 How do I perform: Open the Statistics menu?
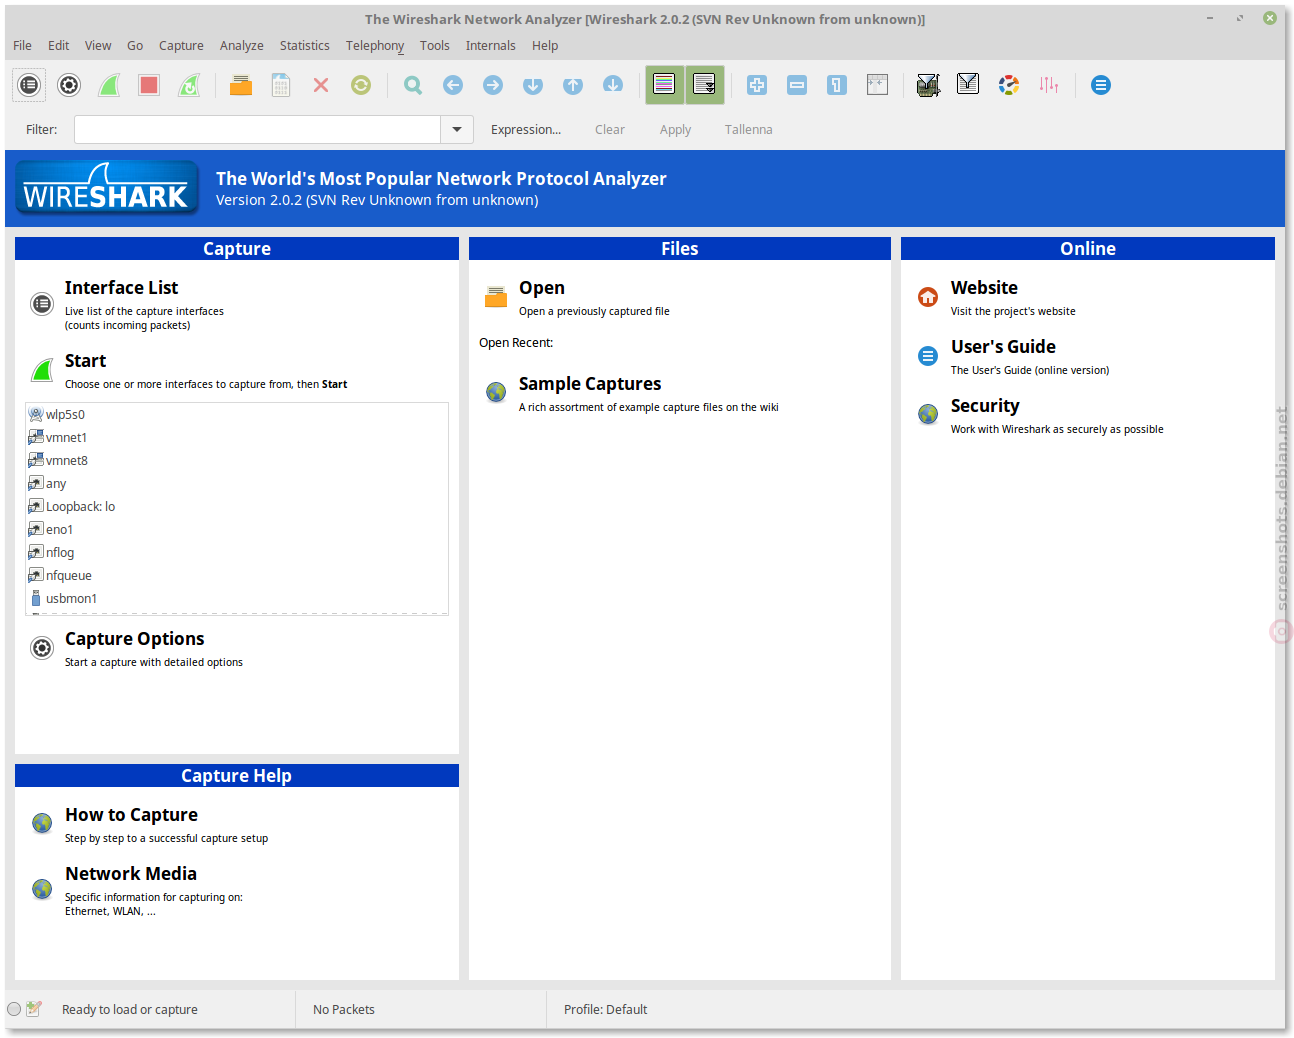[x=305, y=45]
